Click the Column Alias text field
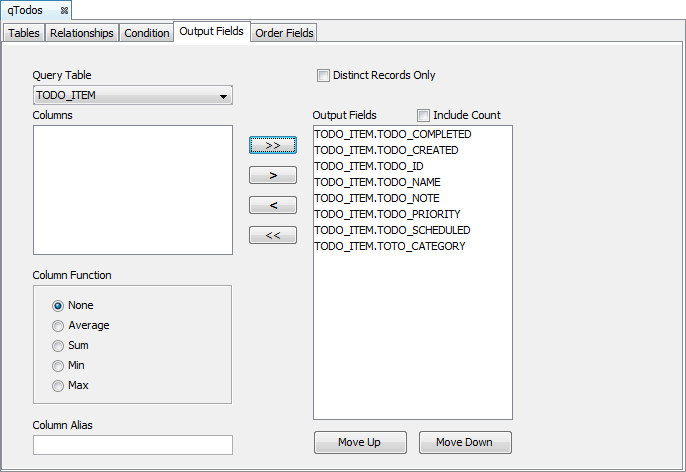 [132, 445]
